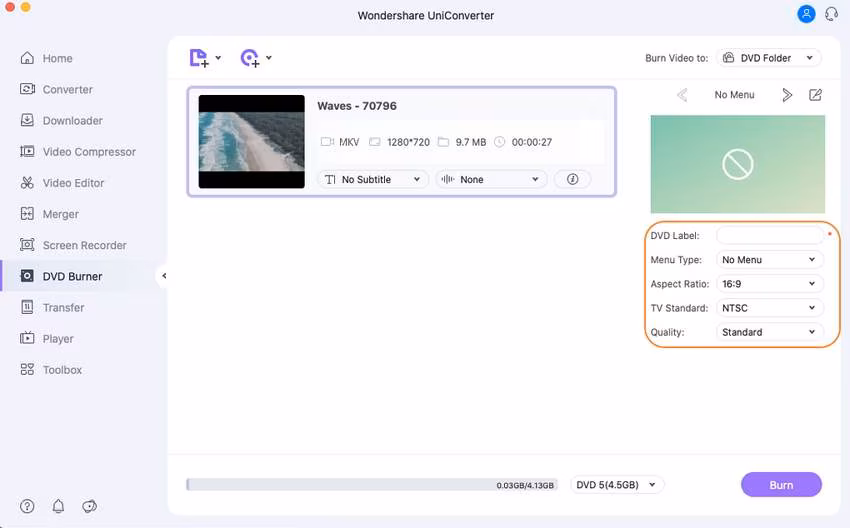
Task: Click the Video Editor scissors icon
Action: click(27, 183)
